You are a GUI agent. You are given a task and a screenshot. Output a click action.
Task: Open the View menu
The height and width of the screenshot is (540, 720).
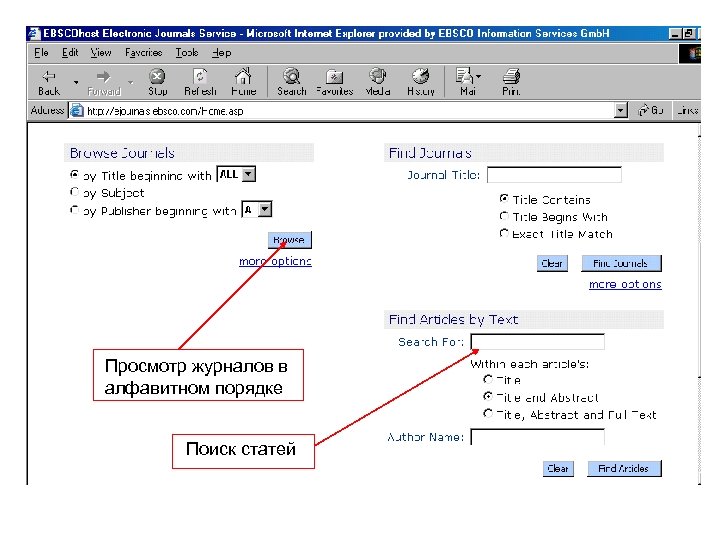101,53
